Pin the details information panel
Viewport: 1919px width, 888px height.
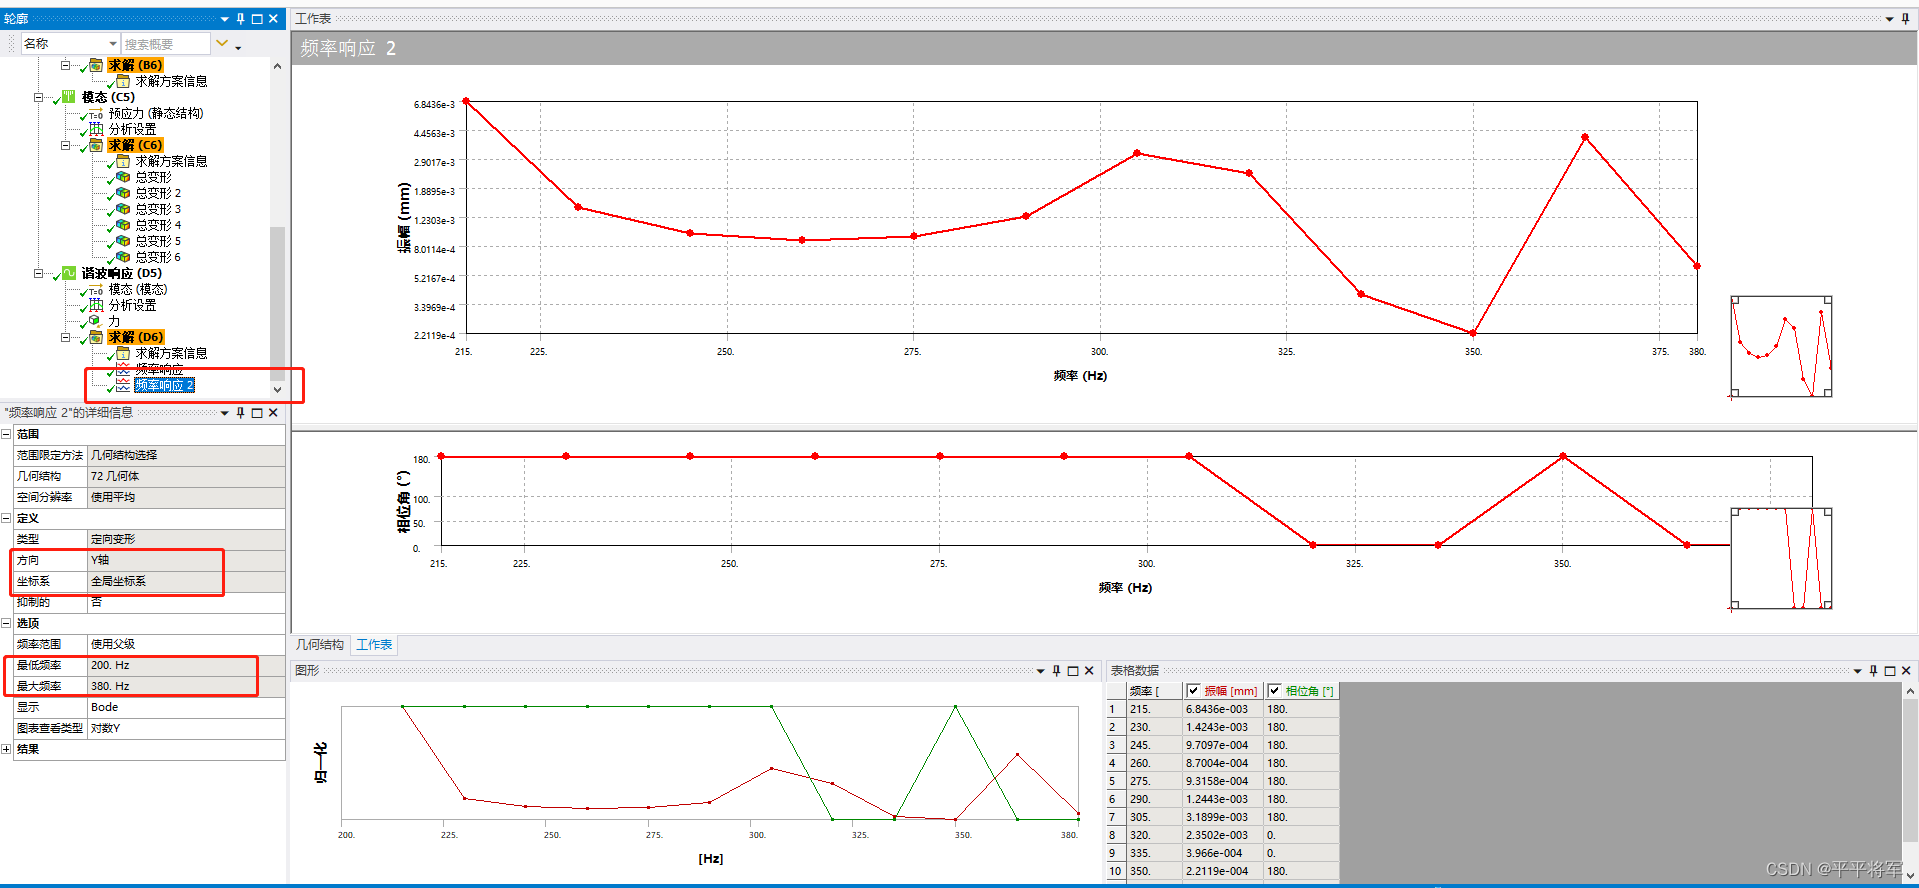point(240,413)
